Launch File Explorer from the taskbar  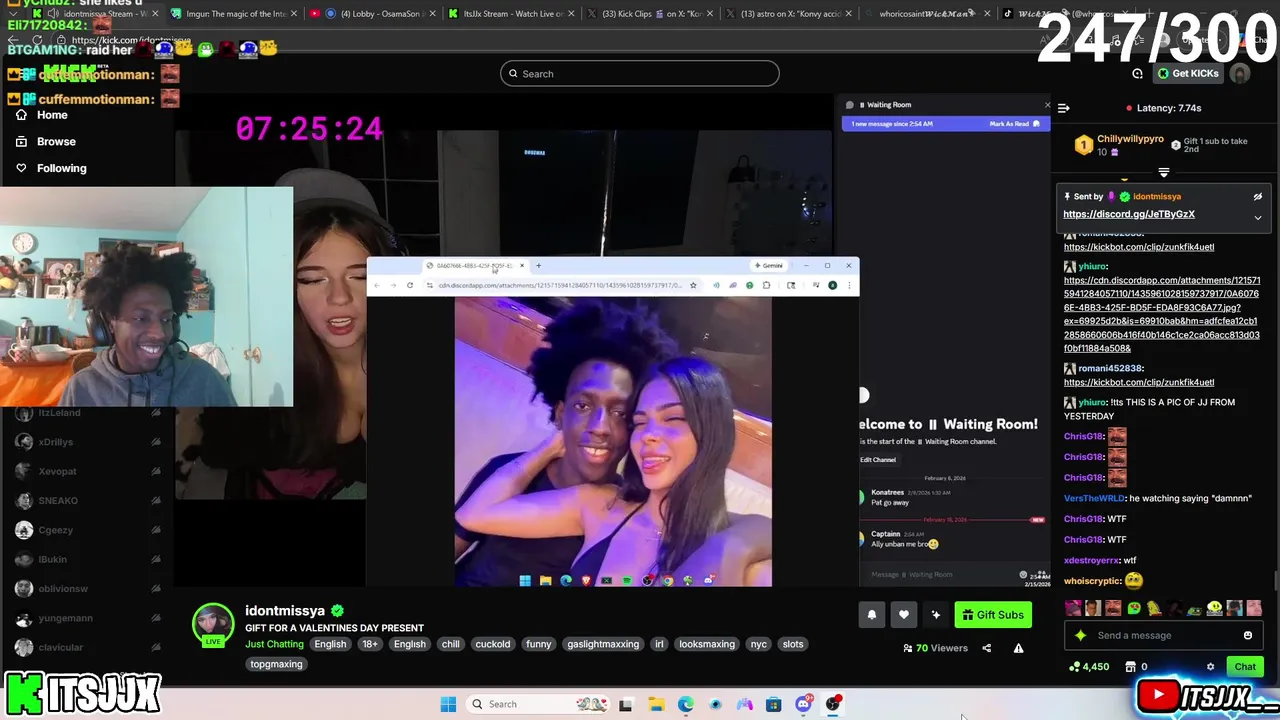pos(656,704)
